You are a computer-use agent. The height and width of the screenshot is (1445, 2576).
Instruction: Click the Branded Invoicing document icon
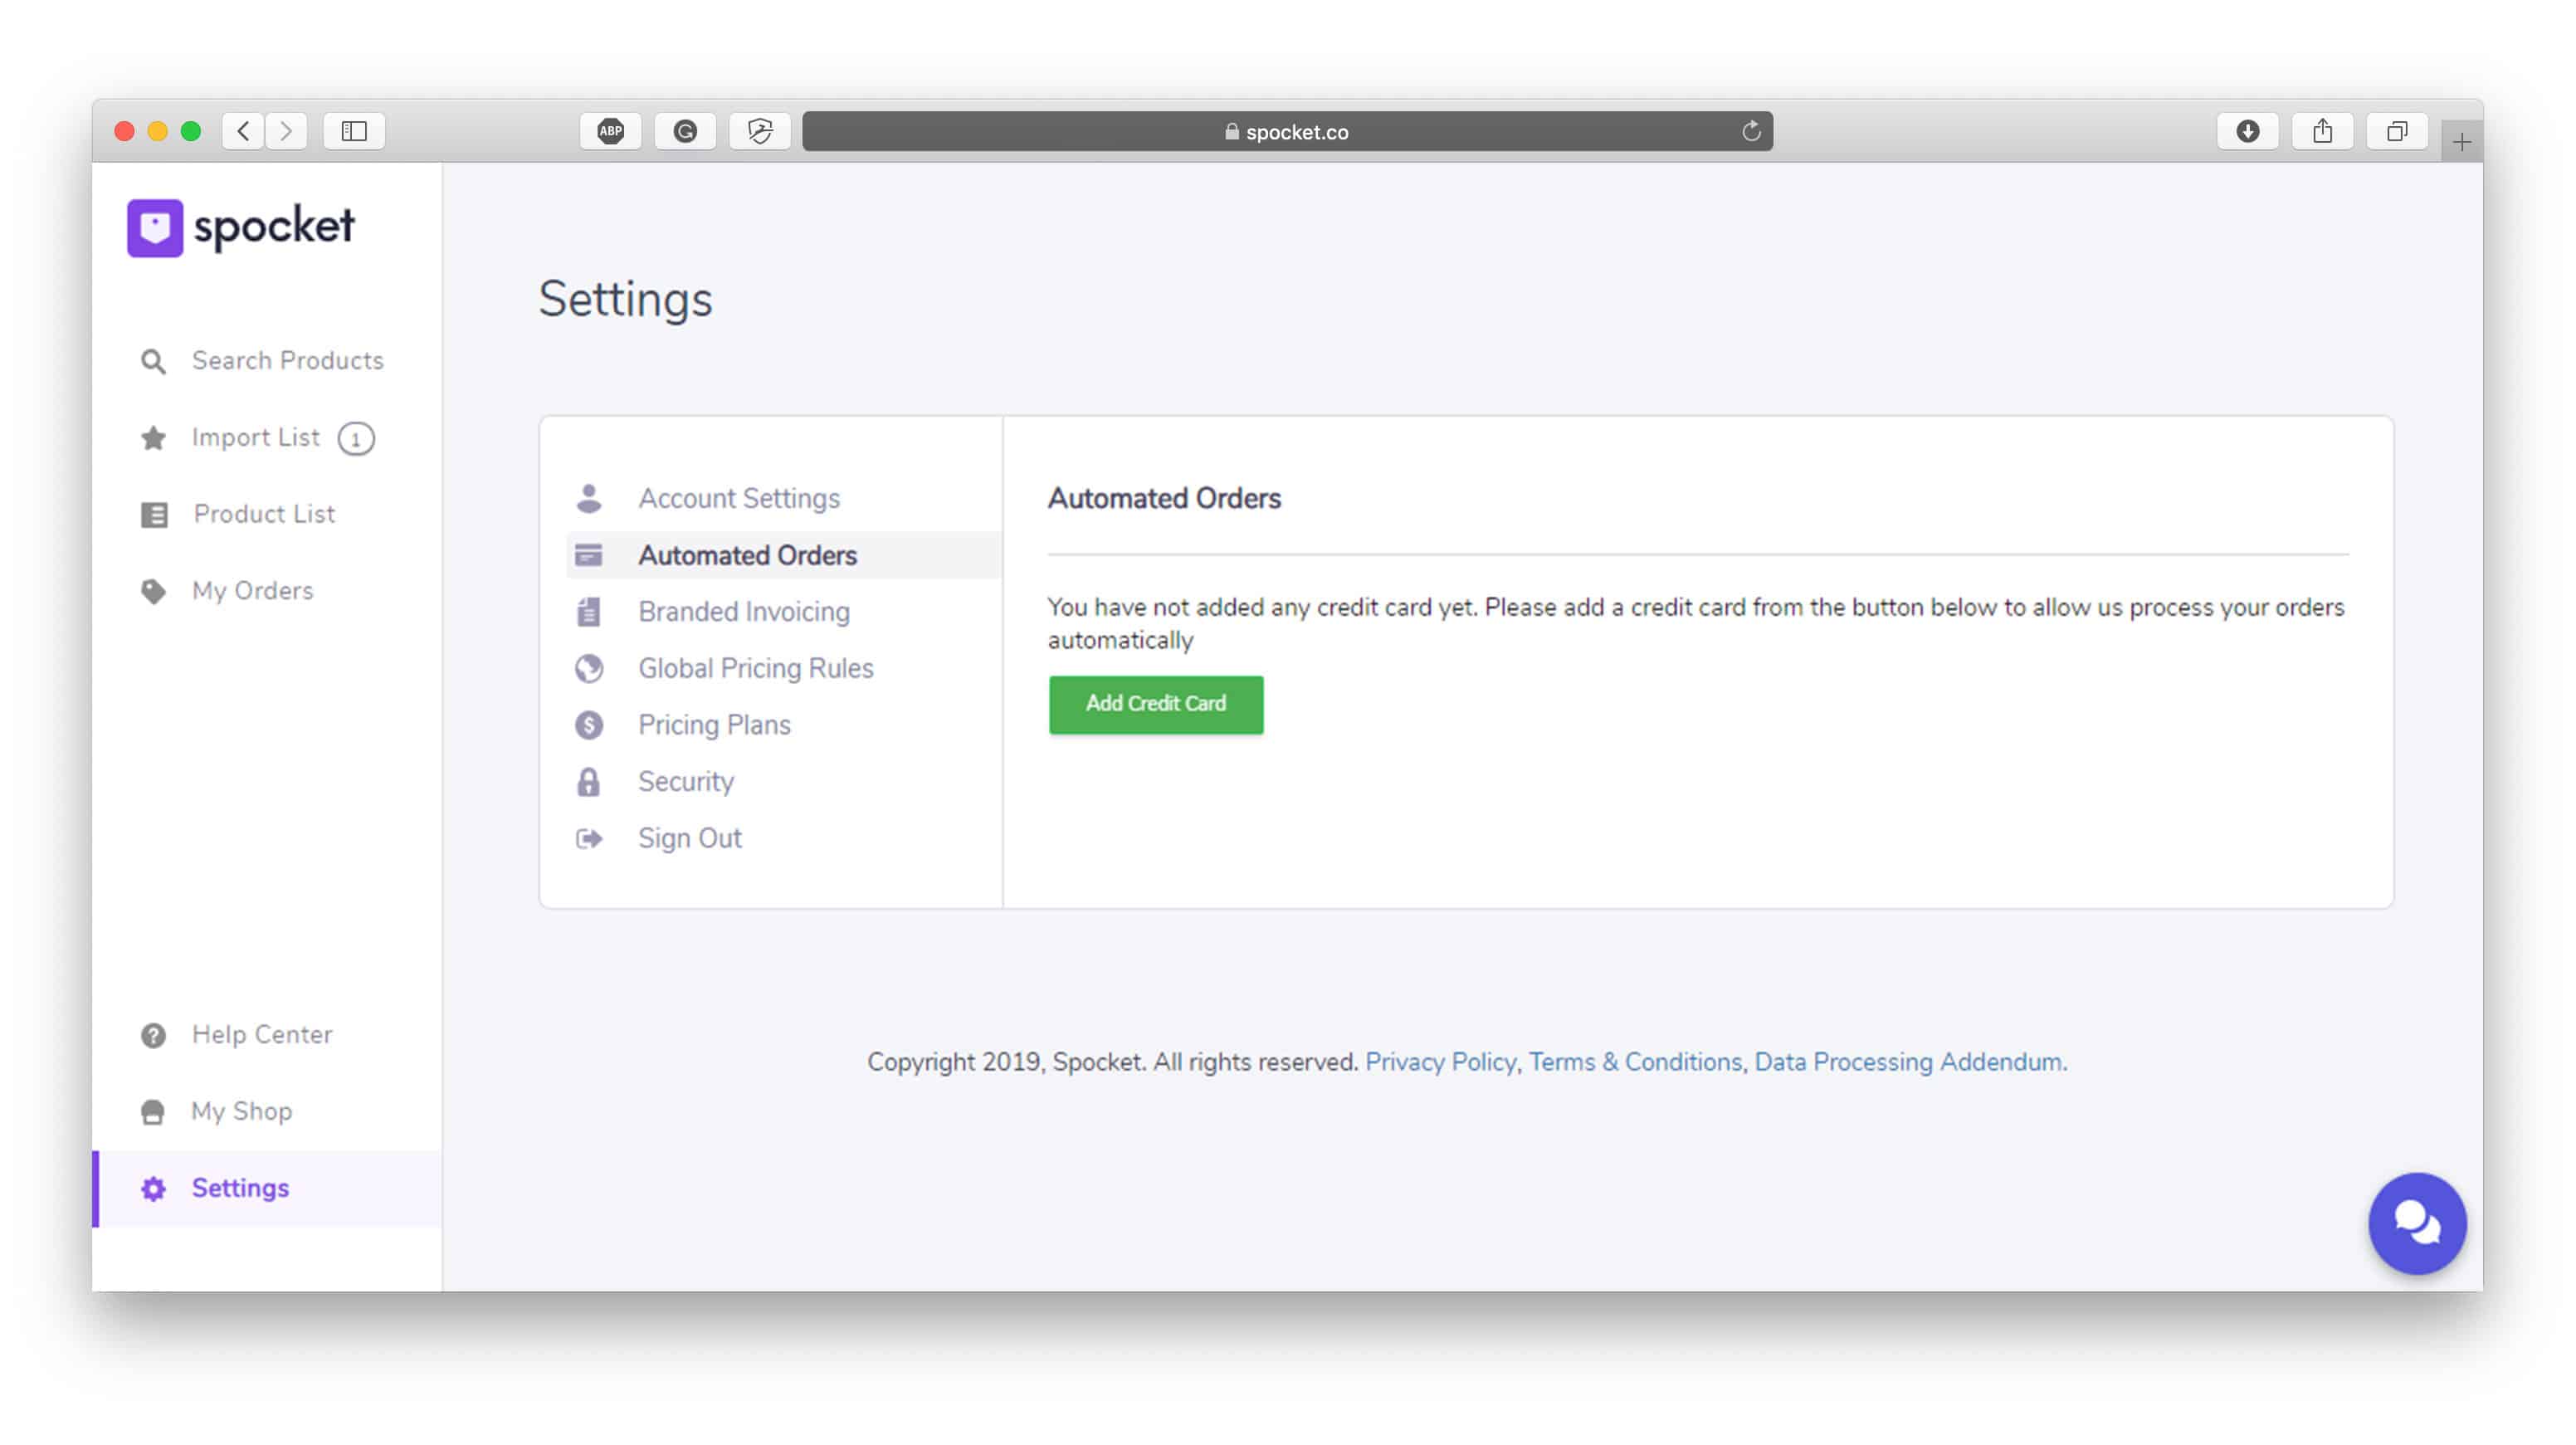tap(589, 611)
